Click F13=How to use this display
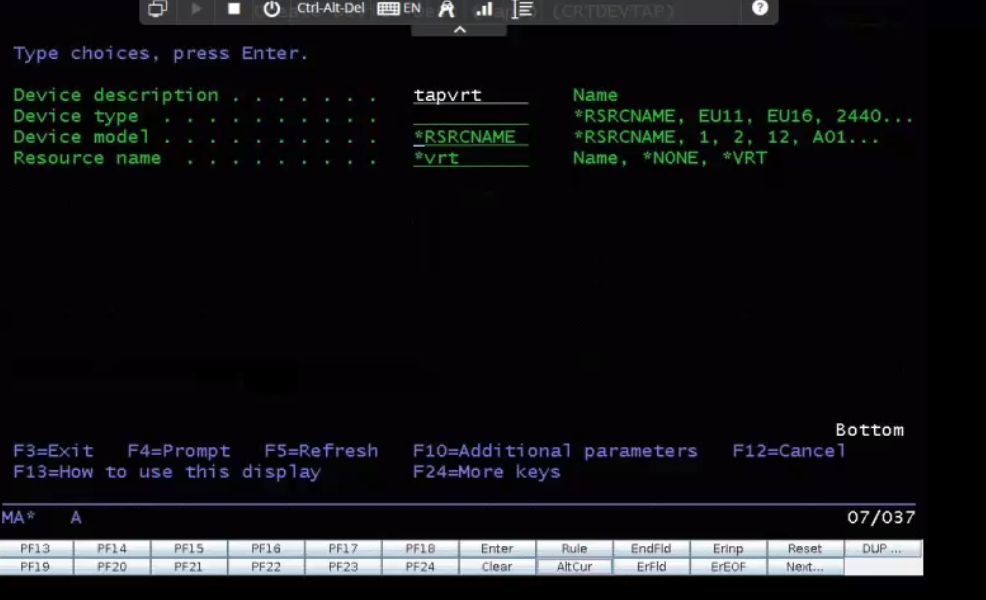Viewport: 986px width, 600px height. pyautogui.click(x=167, y=472)
